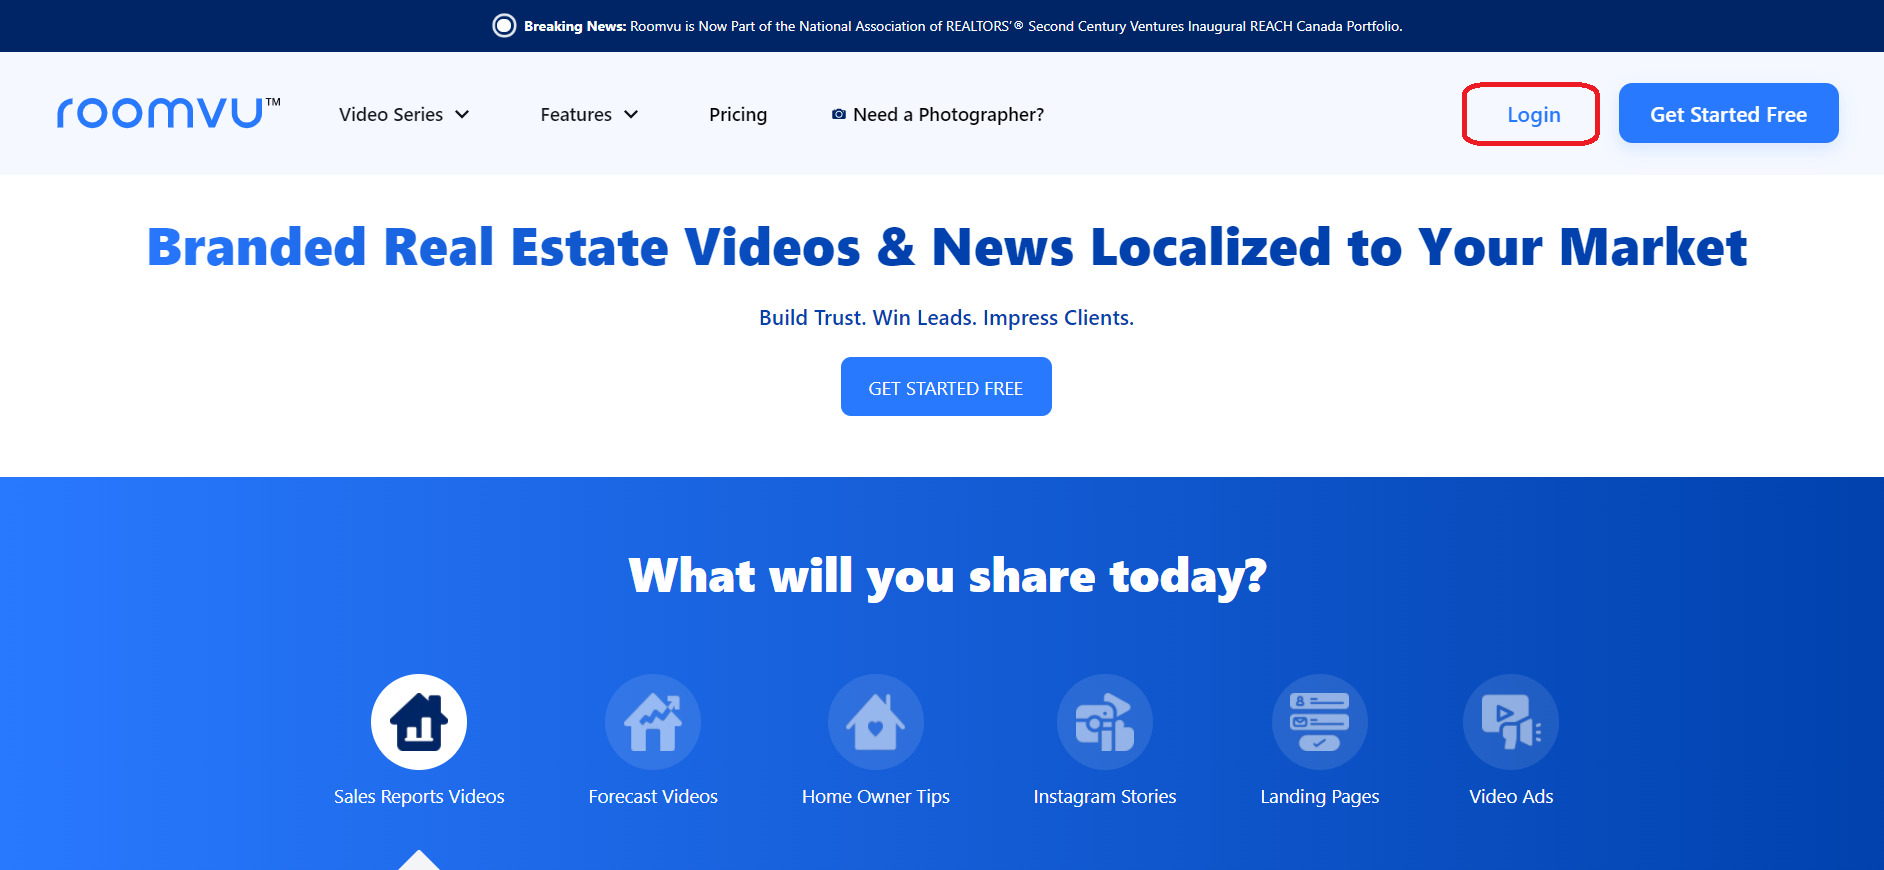Click the camera icon beside Need a Photographer
This screenshot has width=1884, height=870.
tap(839, 115)
